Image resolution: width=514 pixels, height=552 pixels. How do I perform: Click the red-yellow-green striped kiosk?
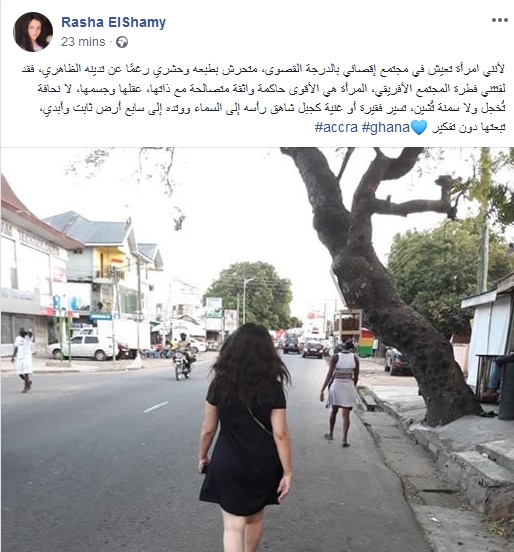coord(365,343)
